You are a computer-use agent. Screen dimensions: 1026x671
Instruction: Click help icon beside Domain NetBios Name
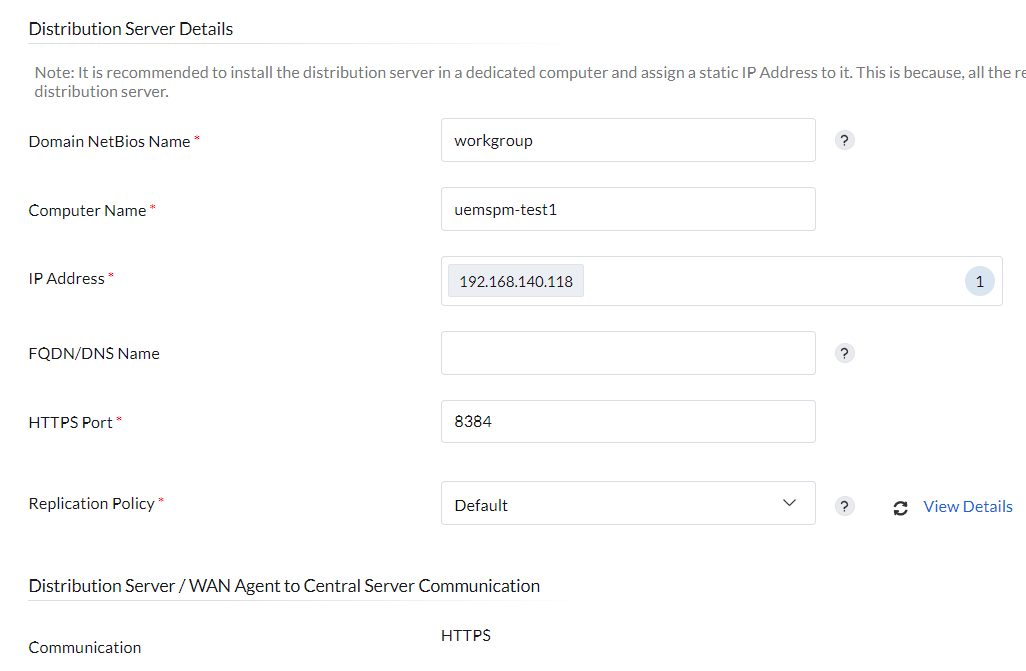(x=845, y=141)
